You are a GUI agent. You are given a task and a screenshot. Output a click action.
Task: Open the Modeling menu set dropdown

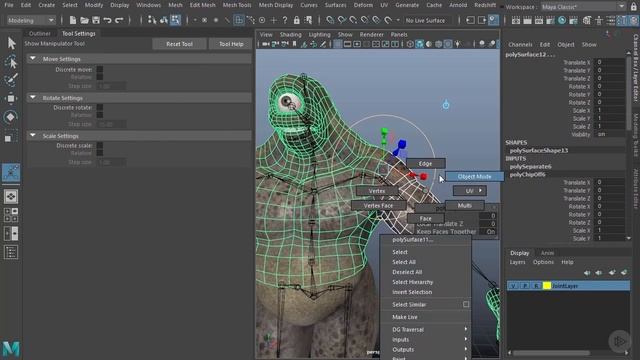(31, 20)
